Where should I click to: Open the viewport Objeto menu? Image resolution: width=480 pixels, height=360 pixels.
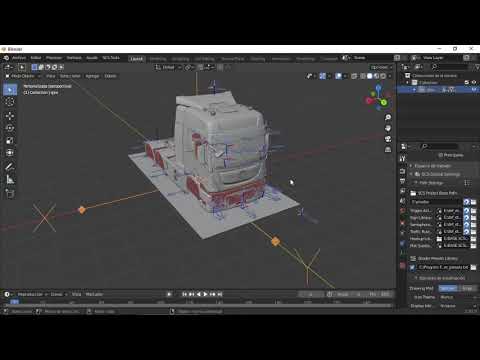pos(110,76)
